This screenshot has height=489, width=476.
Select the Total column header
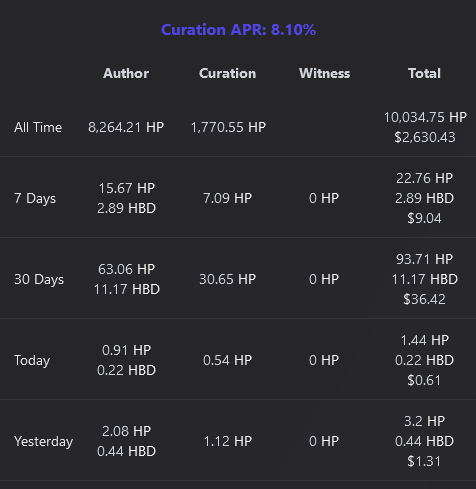pyautogui.click(x=424, y=73)
